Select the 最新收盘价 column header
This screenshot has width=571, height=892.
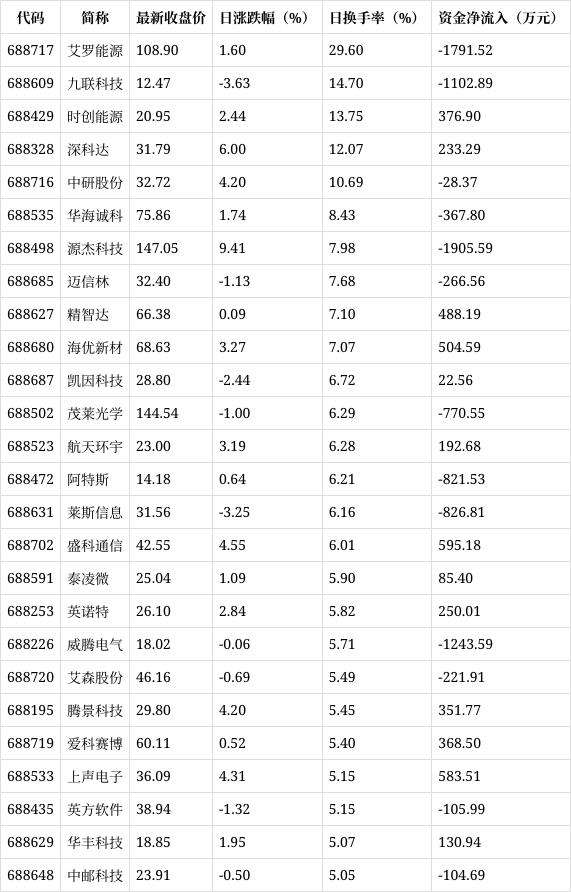click(x=171, y=18)
